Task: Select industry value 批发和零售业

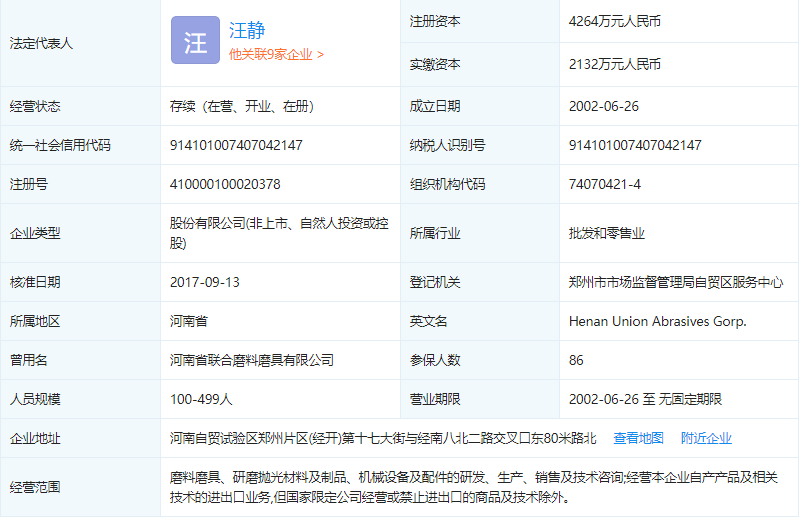Action: [x=607, y=233]
